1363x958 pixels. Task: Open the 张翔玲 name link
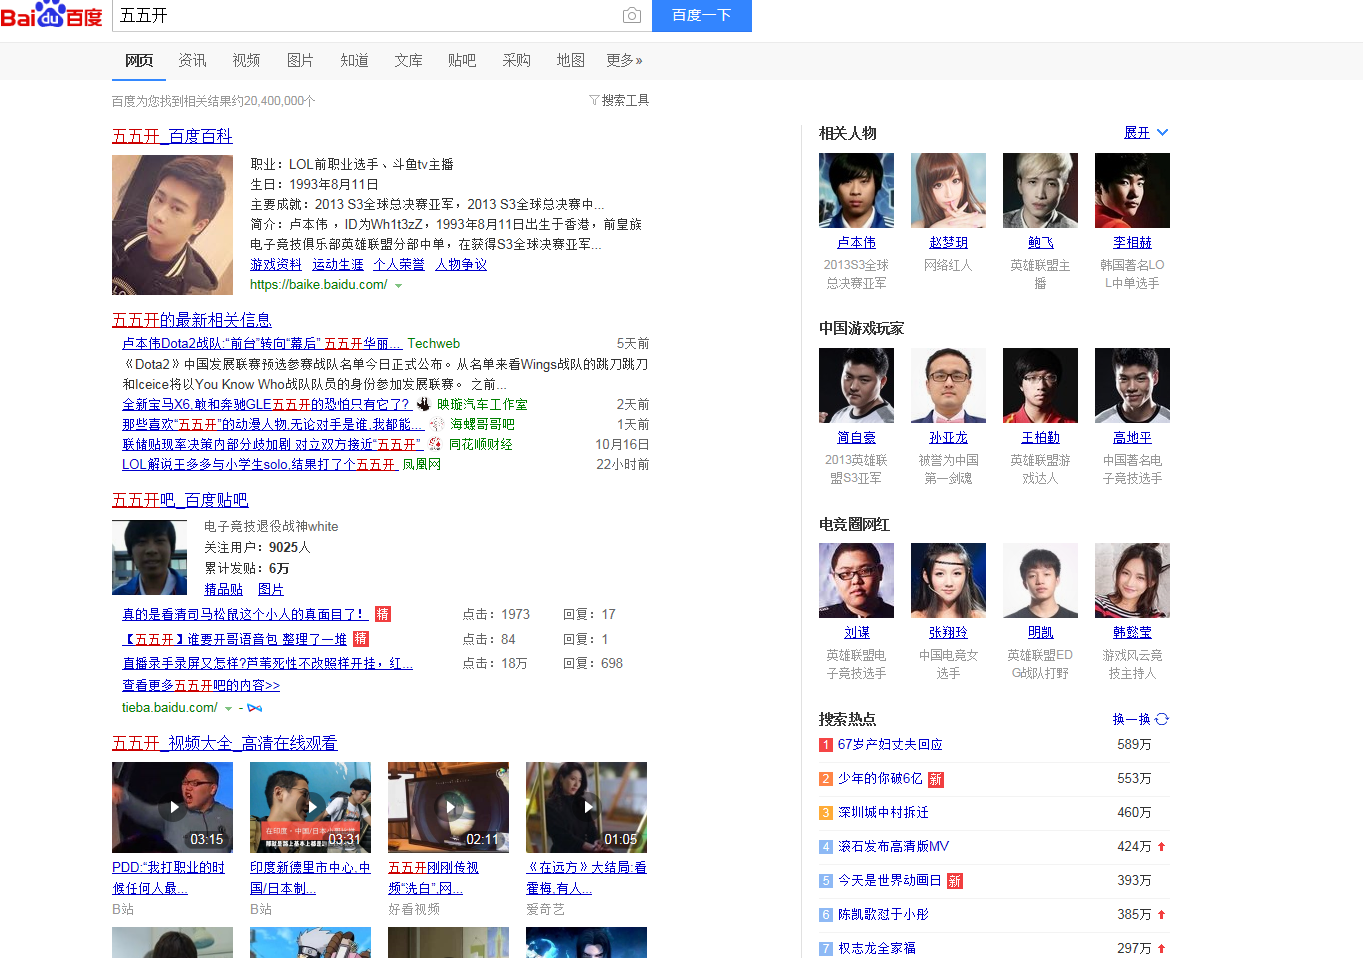pyautogui.click(x=948, y=632)
